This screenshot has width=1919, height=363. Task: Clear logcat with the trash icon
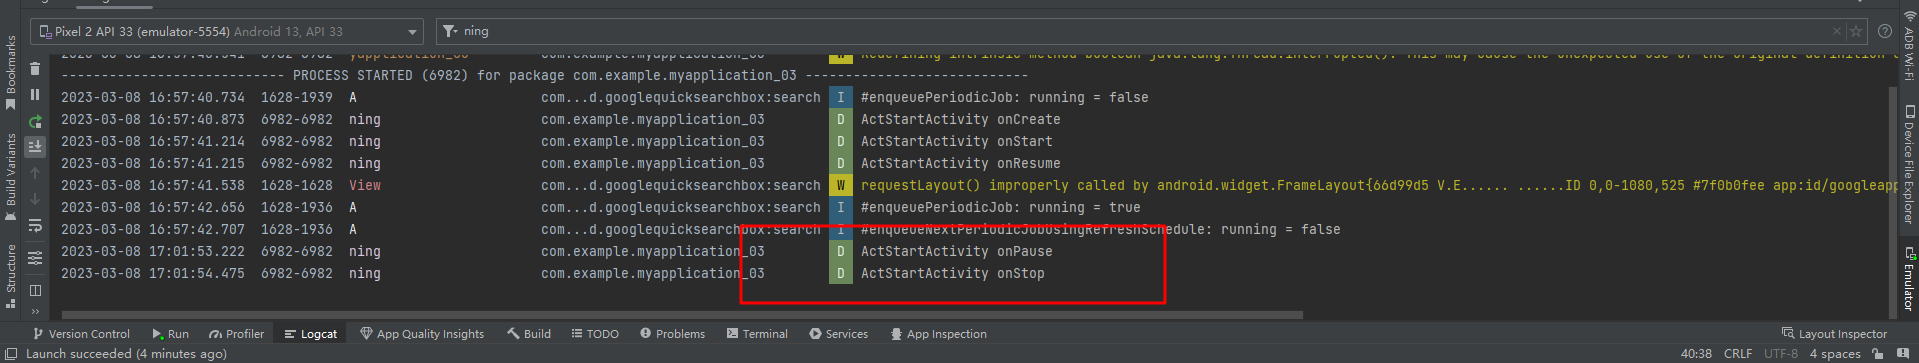tap(35, 69)
